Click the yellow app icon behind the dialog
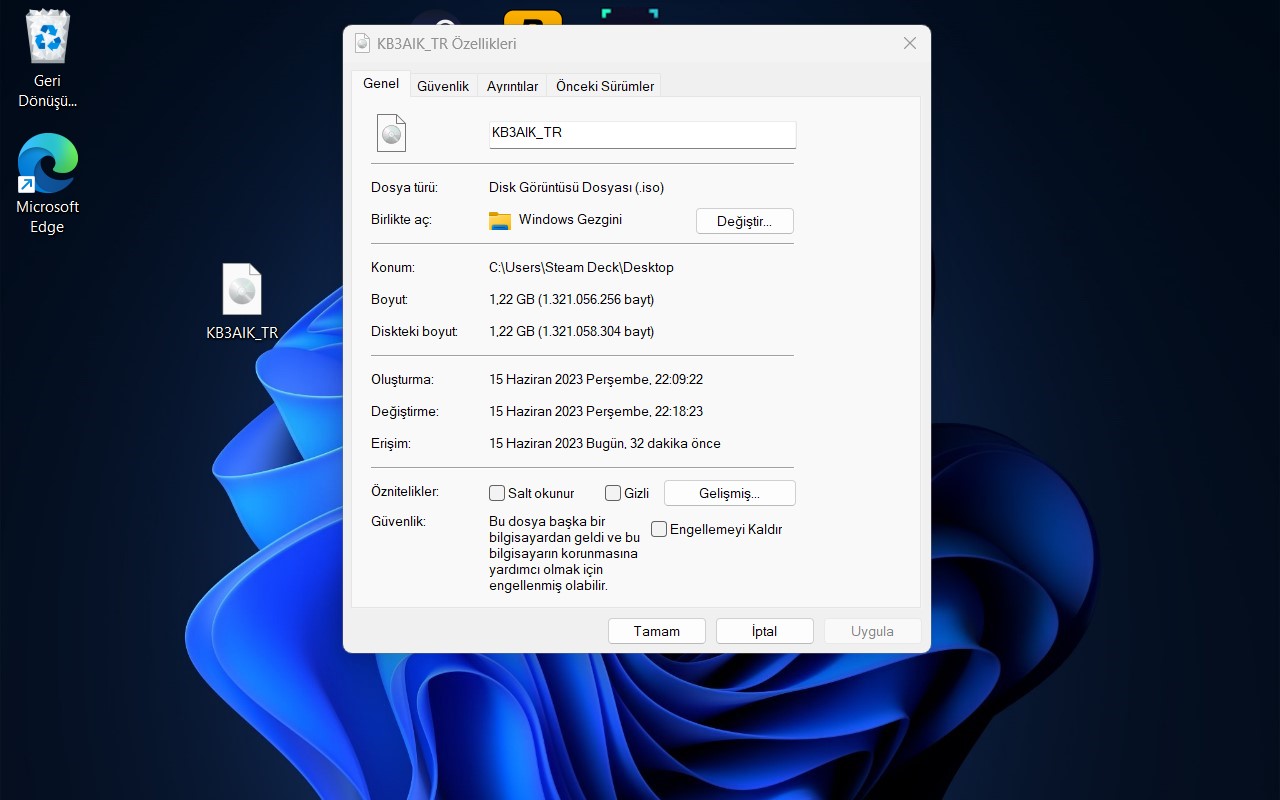The height and width of the screenshot is (800, 1280). pos(532,20)
